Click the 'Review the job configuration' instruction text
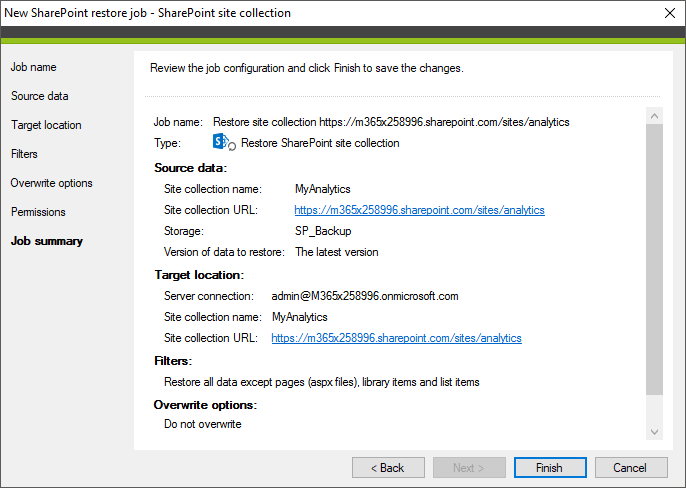 tap(307, 68)
